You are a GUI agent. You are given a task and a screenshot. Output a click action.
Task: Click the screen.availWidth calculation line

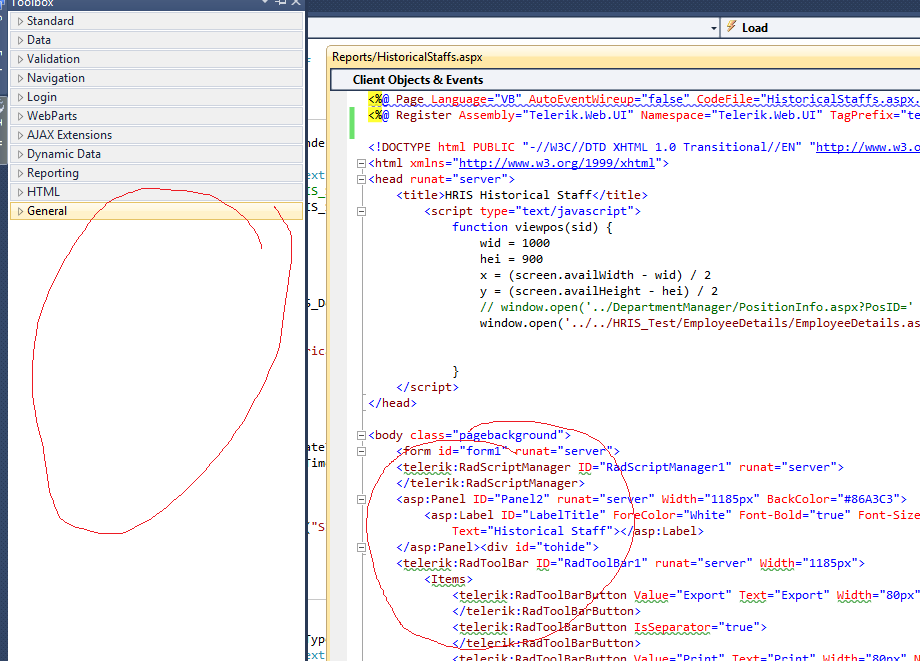click(595, 275)
